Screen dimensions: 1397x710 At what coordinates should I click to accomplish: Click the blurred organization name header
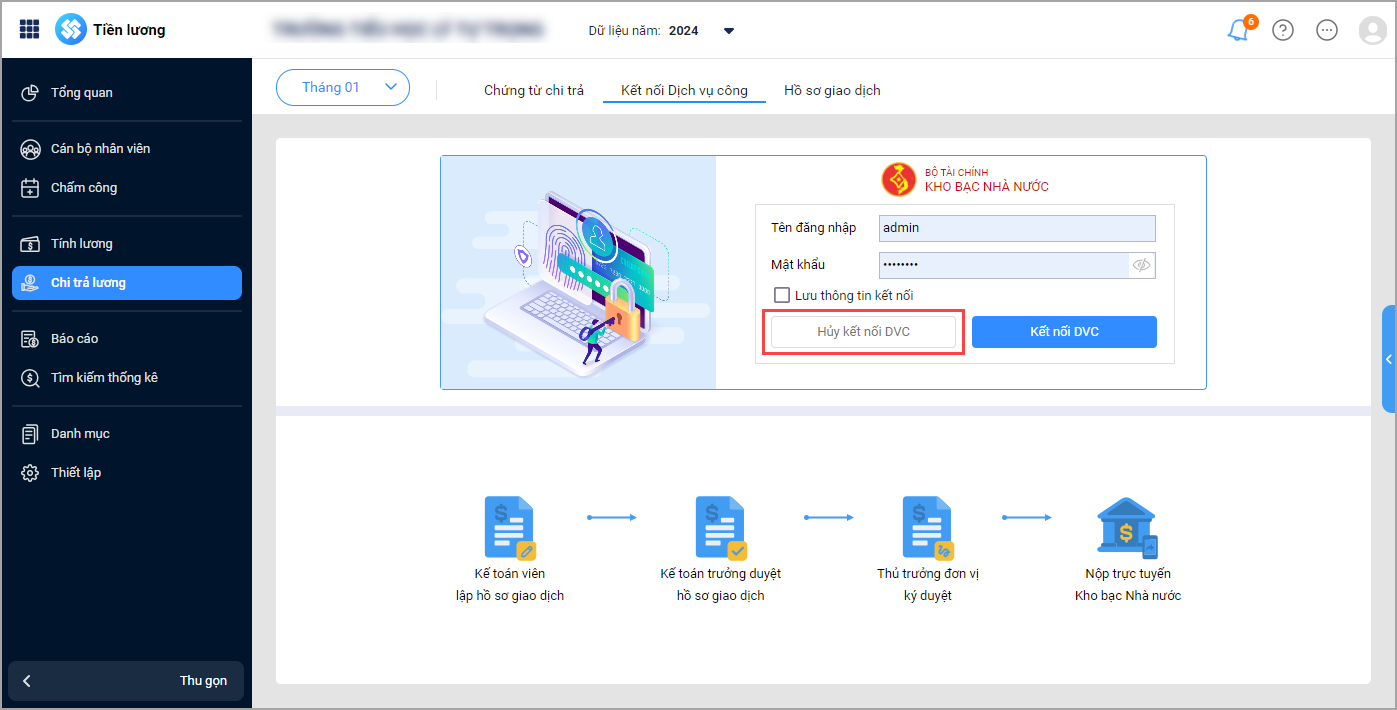tap(407, 30)
